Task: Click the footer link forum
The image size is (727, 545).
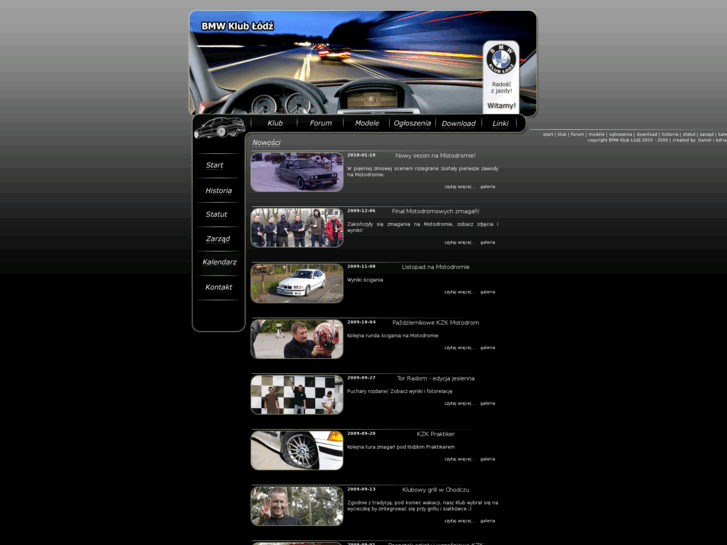Action: (577, 135)
